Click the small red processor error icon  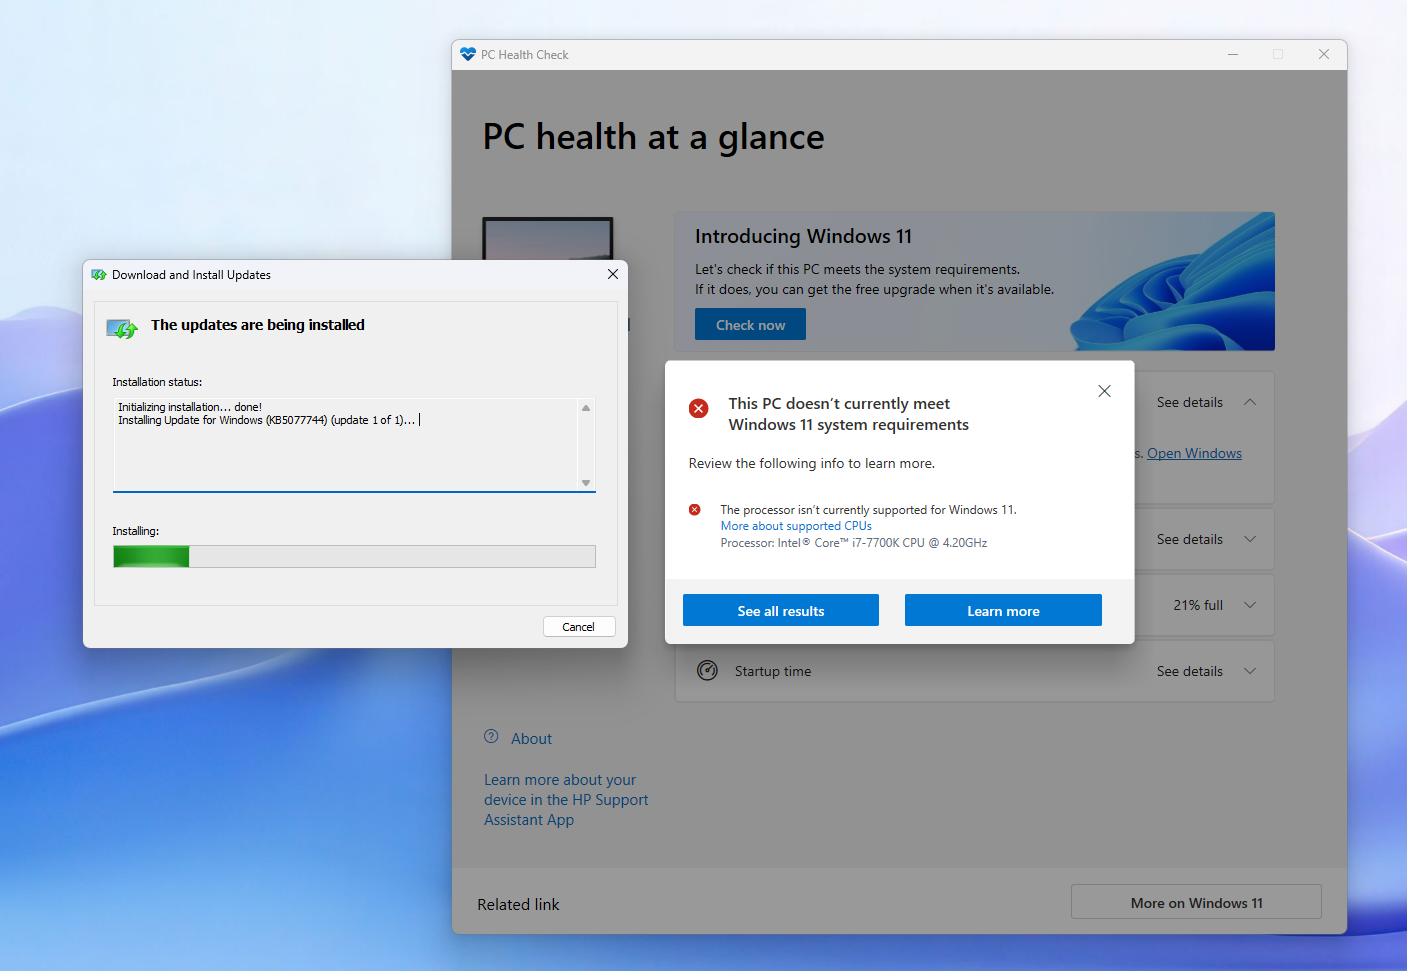695,510
